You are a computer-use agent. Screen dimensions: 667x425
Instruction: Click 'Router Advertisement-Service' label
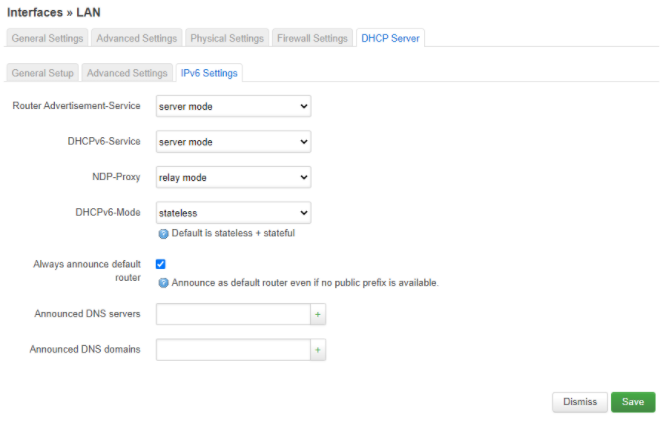pyautogui.click(x=76, y=106)
